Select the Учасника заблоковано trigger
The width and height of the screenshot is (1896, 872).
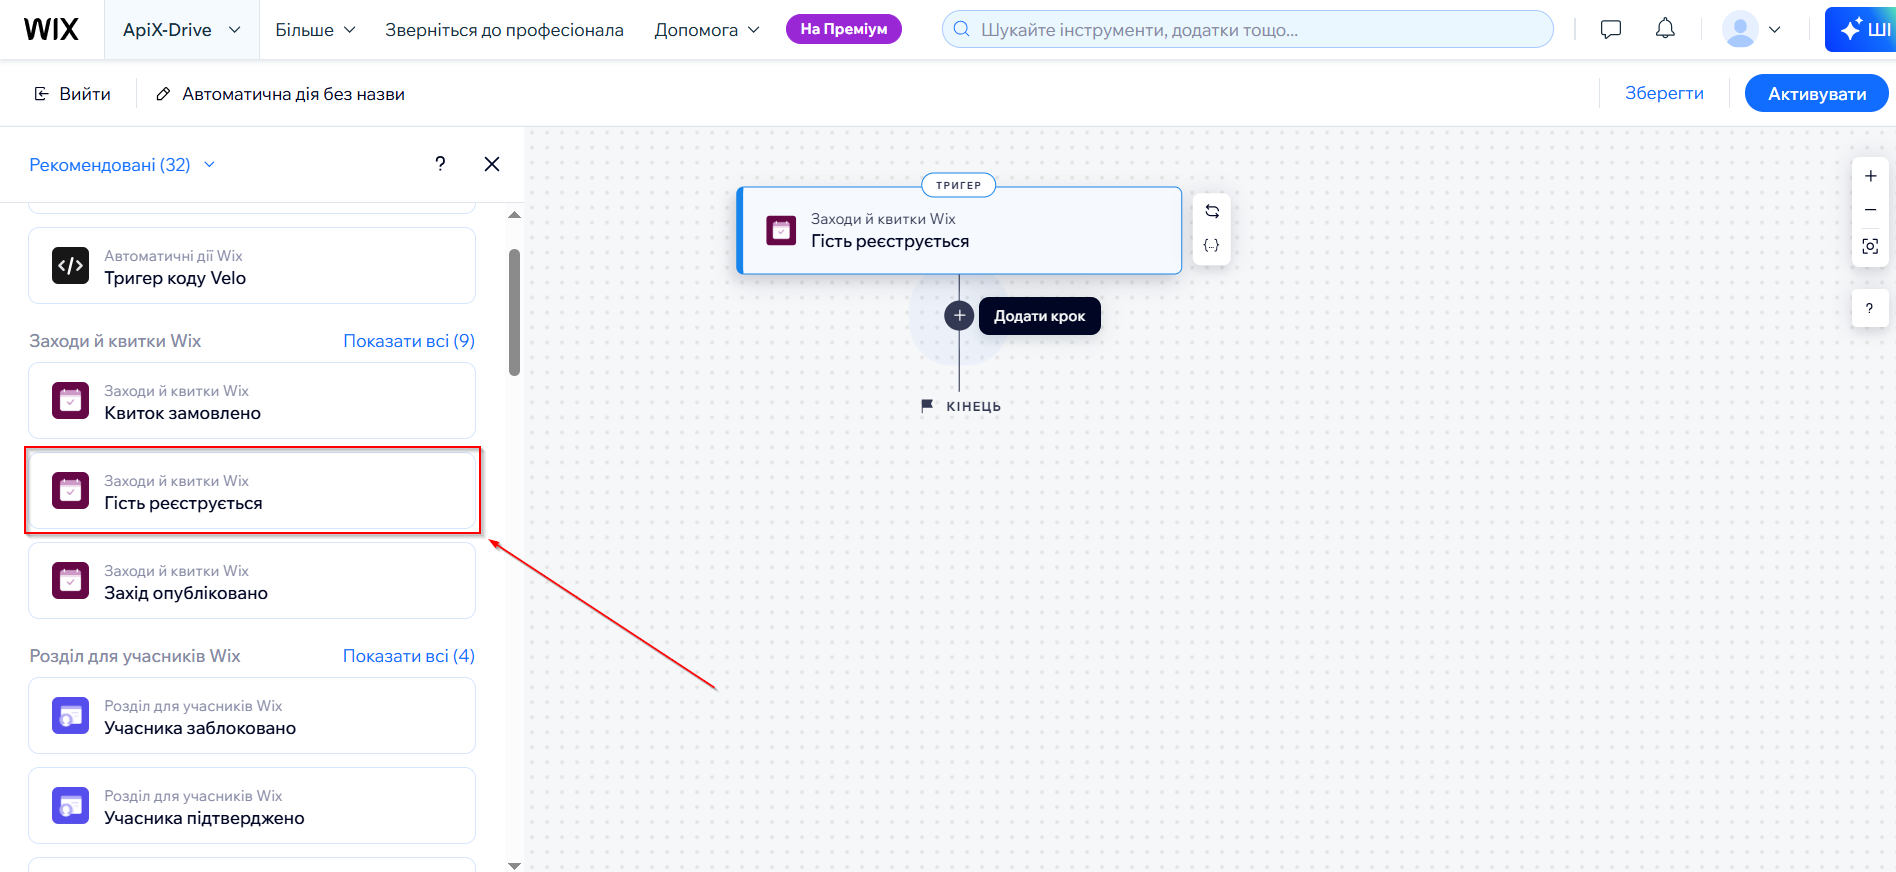point(252,716)
